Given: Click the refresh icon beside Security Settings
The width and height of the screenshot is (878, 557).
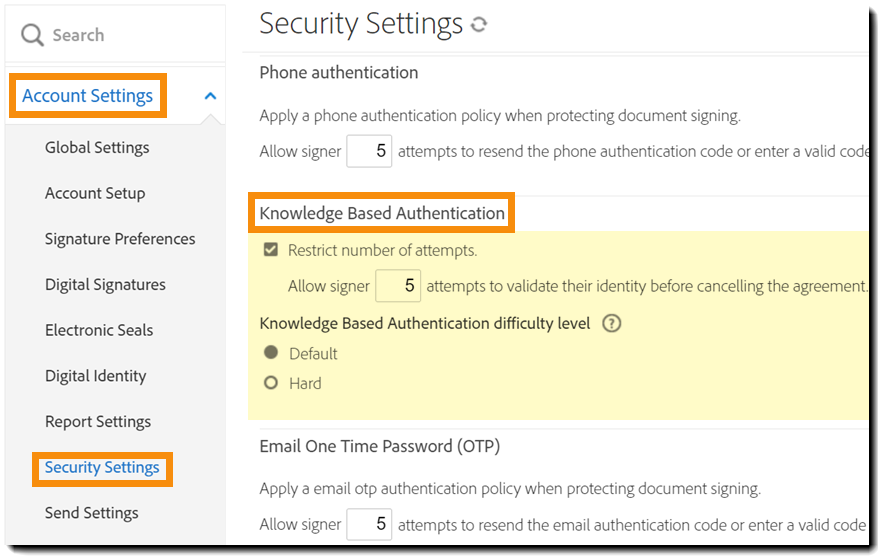Looking at the screenshot, I should point(479,25).
